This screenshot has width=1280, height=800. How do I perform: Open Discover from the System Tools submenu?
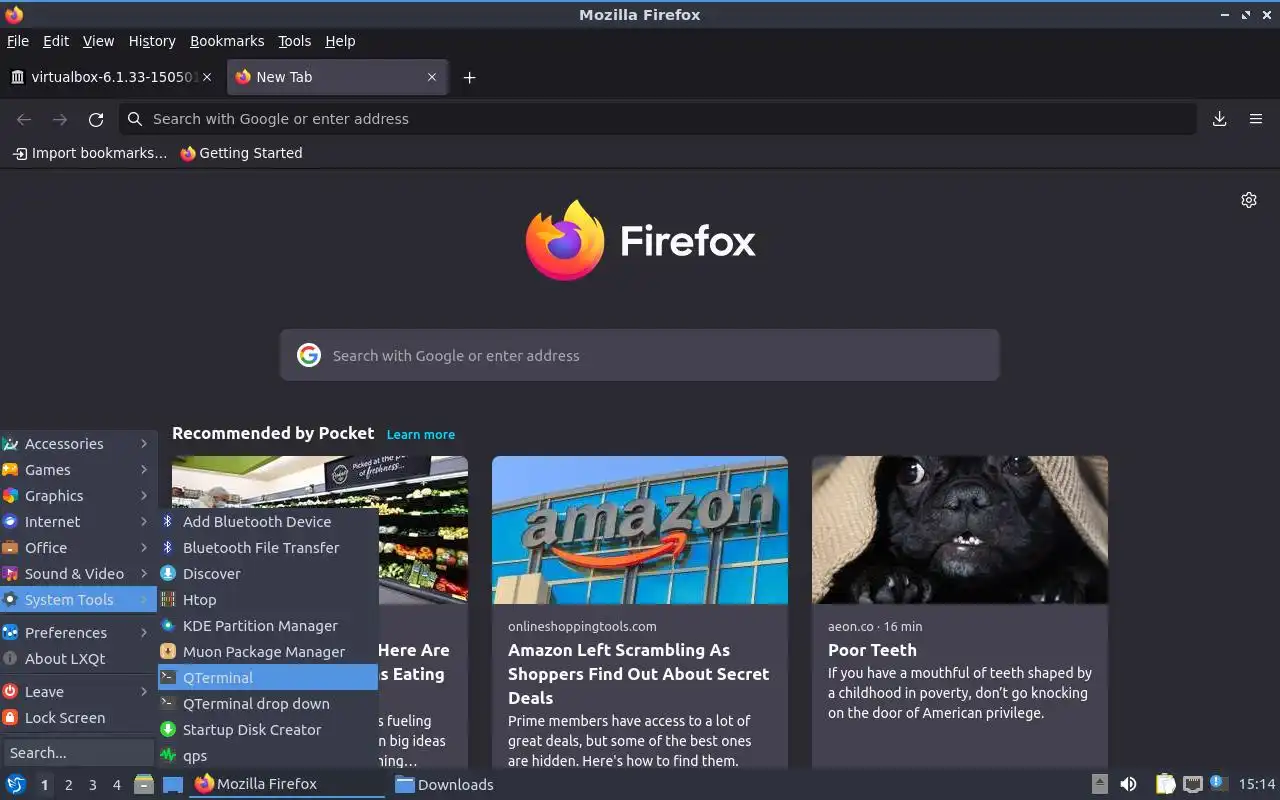(268, 573)
